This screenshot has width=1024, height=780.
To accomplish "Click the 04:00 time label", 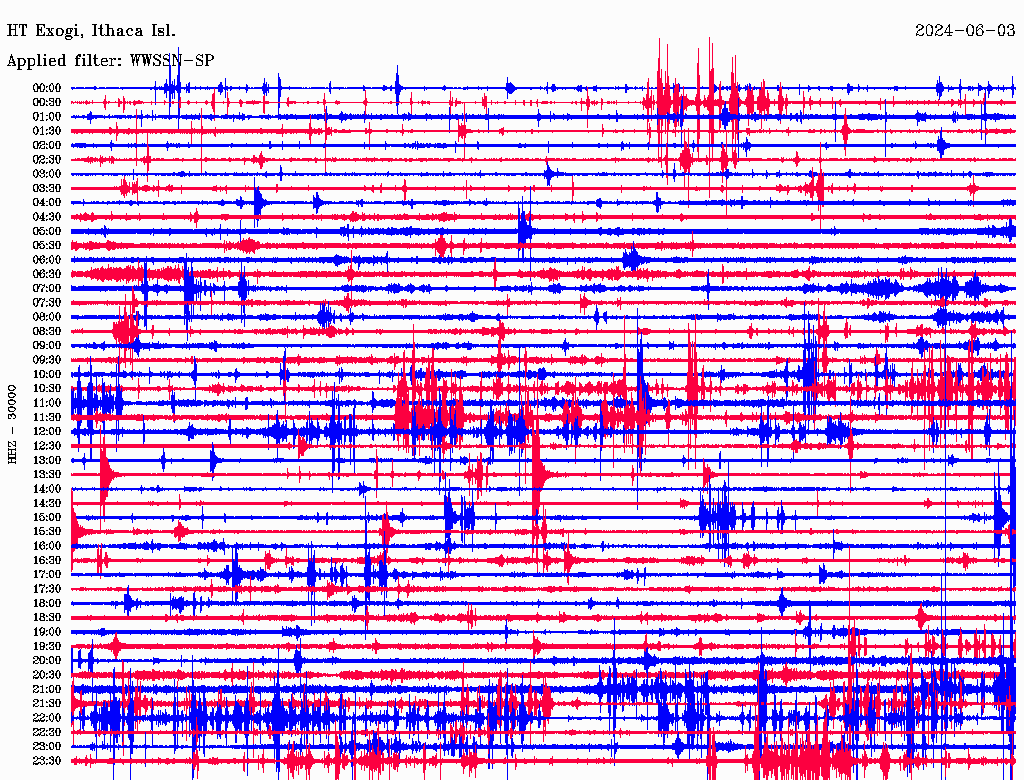I will pyautogui.click(x=47, y=203).
